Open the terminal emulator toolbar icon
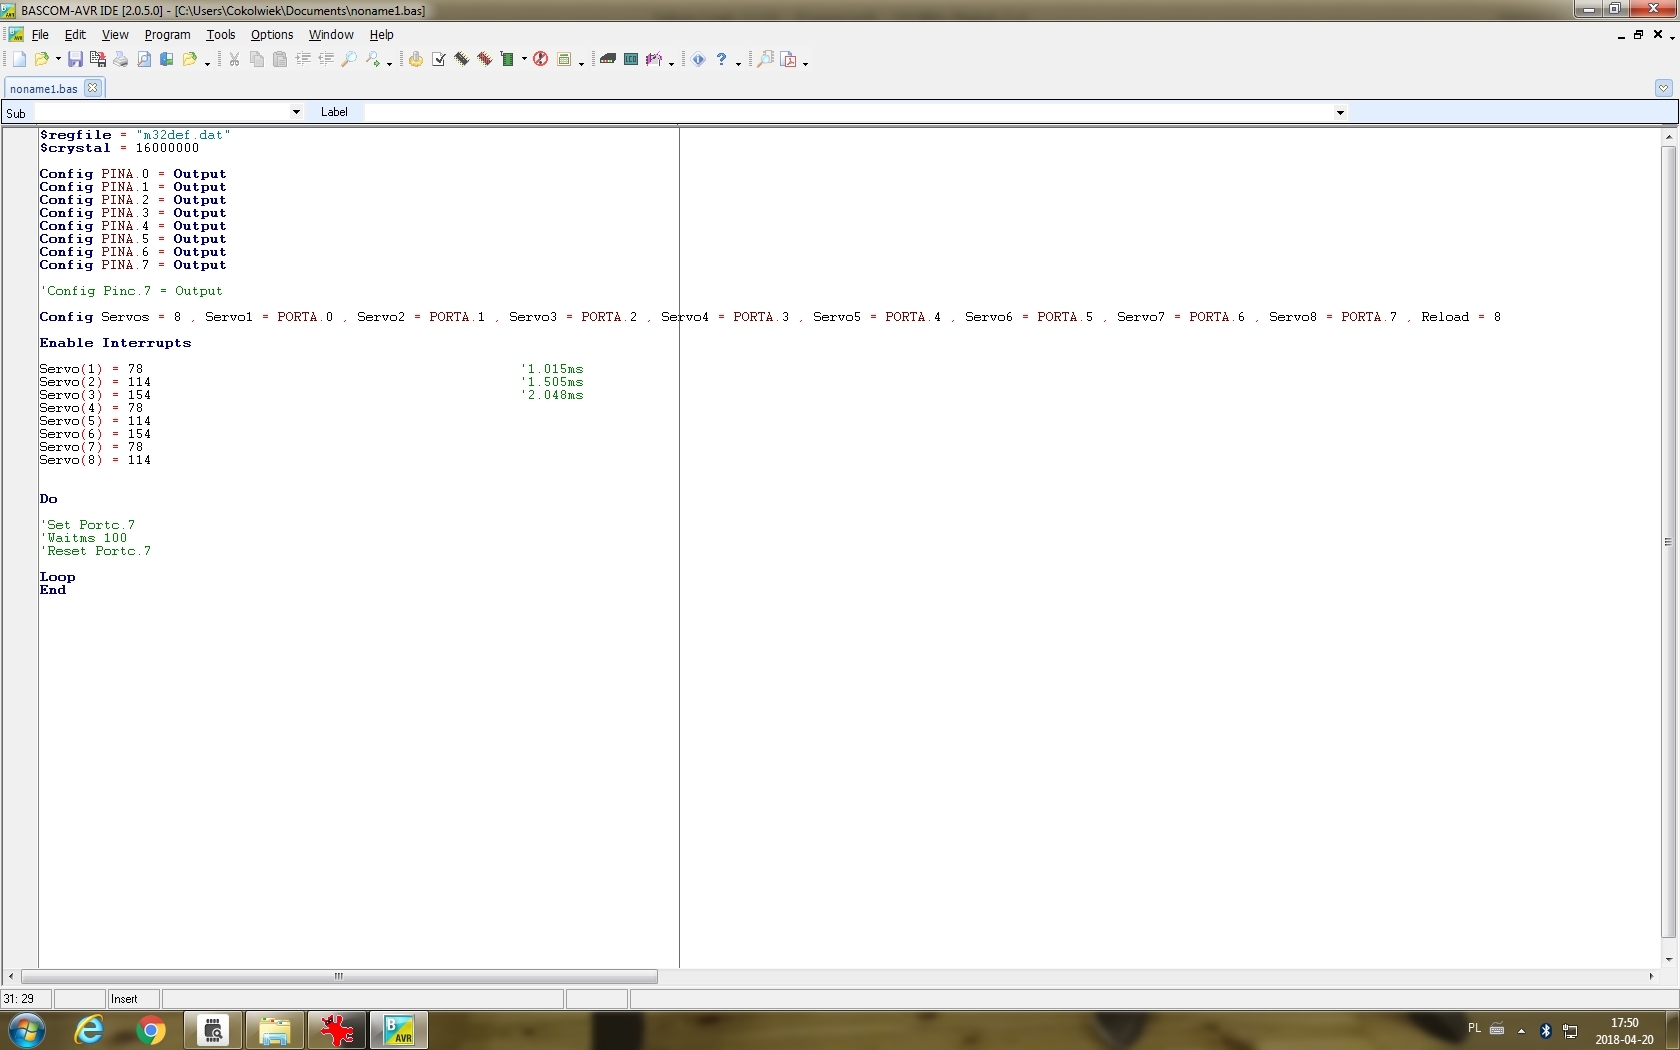 (608, 60)
